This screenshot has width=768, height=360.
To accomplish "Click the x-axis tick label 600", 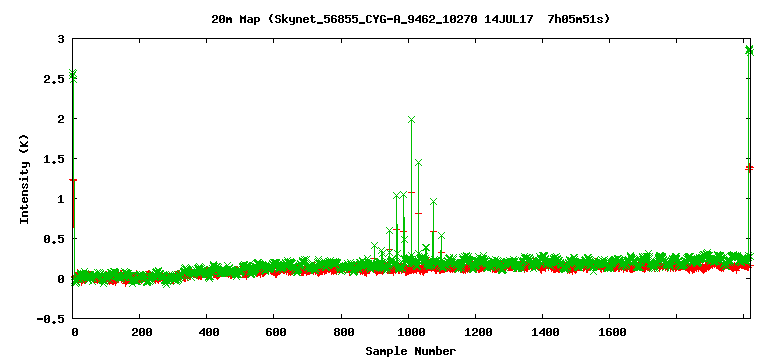I will (275, 333).
